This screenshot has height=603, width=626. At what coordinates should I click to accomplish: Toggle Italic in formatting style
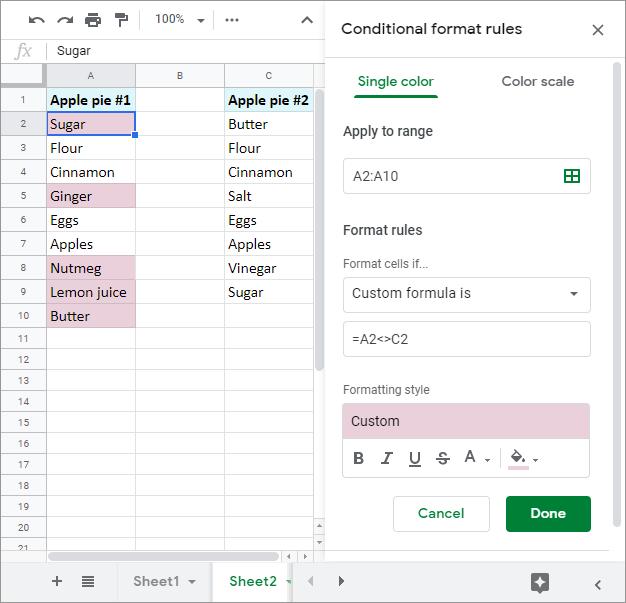point(386,458)
